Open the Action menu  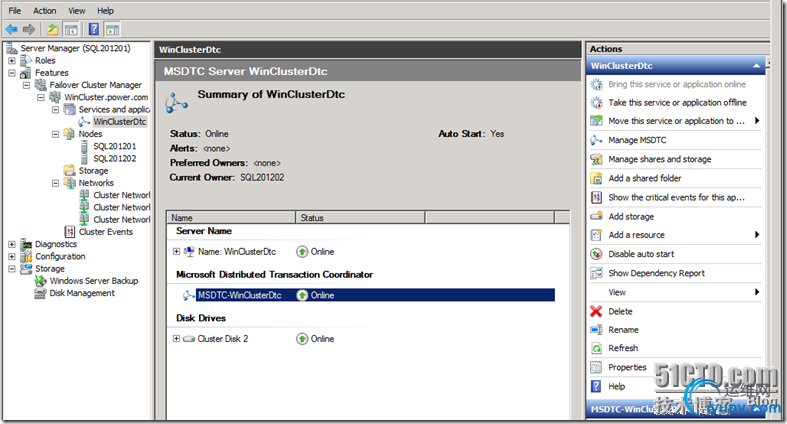[x=45, y=11]
